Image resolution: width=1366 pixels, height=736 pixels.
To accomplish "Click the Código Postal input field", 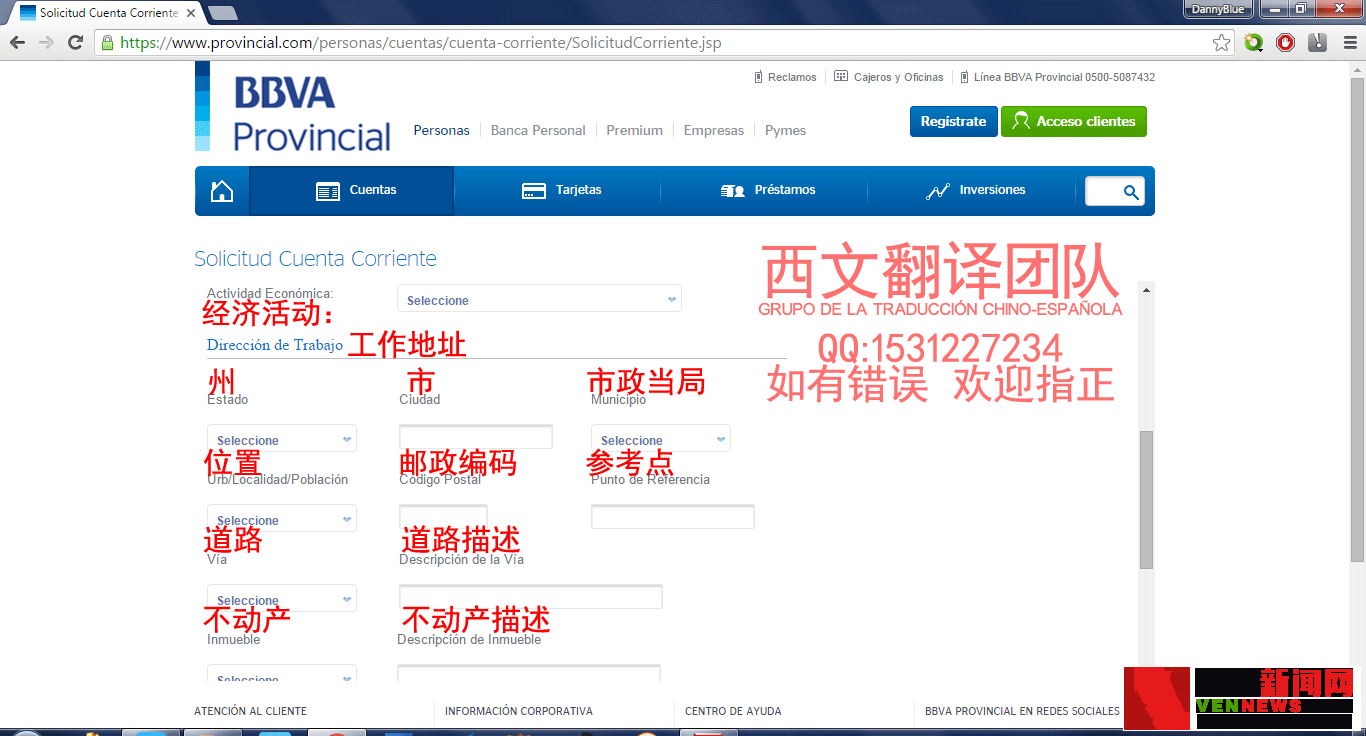I will 443,517.
